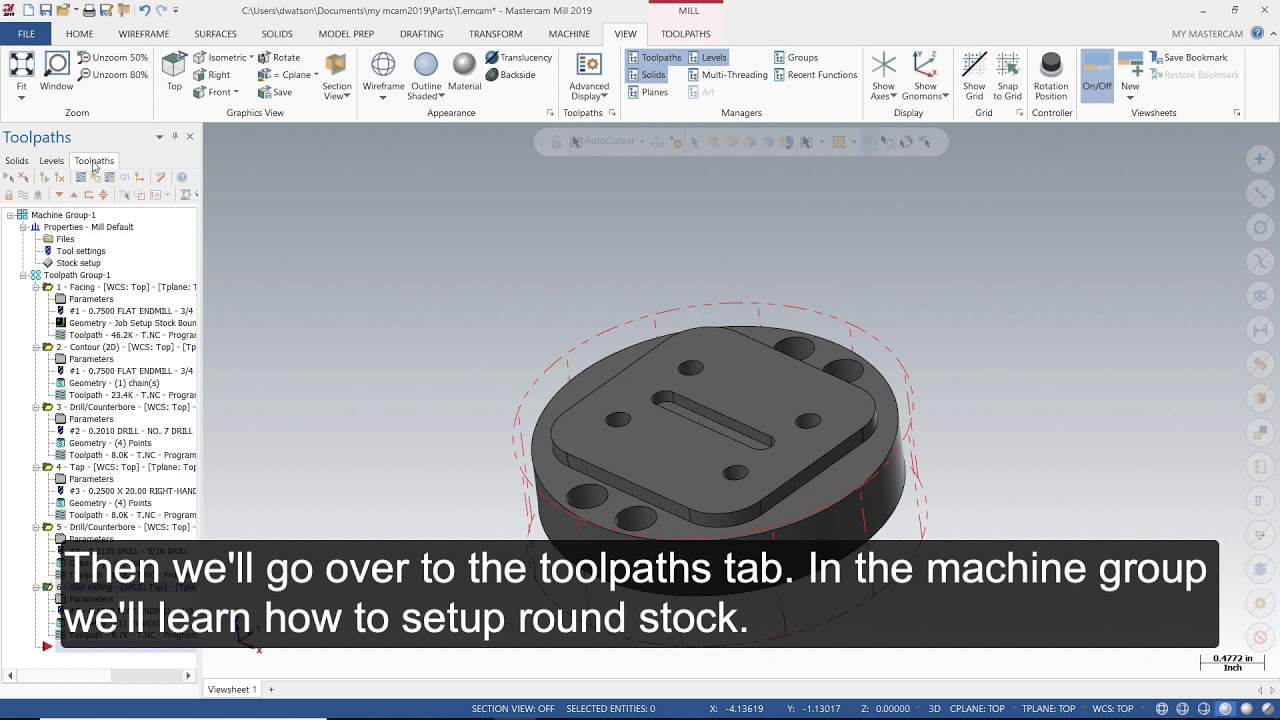The height and width of the screenshot is (720, 1280).
Task: Open Multi-Threading manager
Action: tap(727, 75)
